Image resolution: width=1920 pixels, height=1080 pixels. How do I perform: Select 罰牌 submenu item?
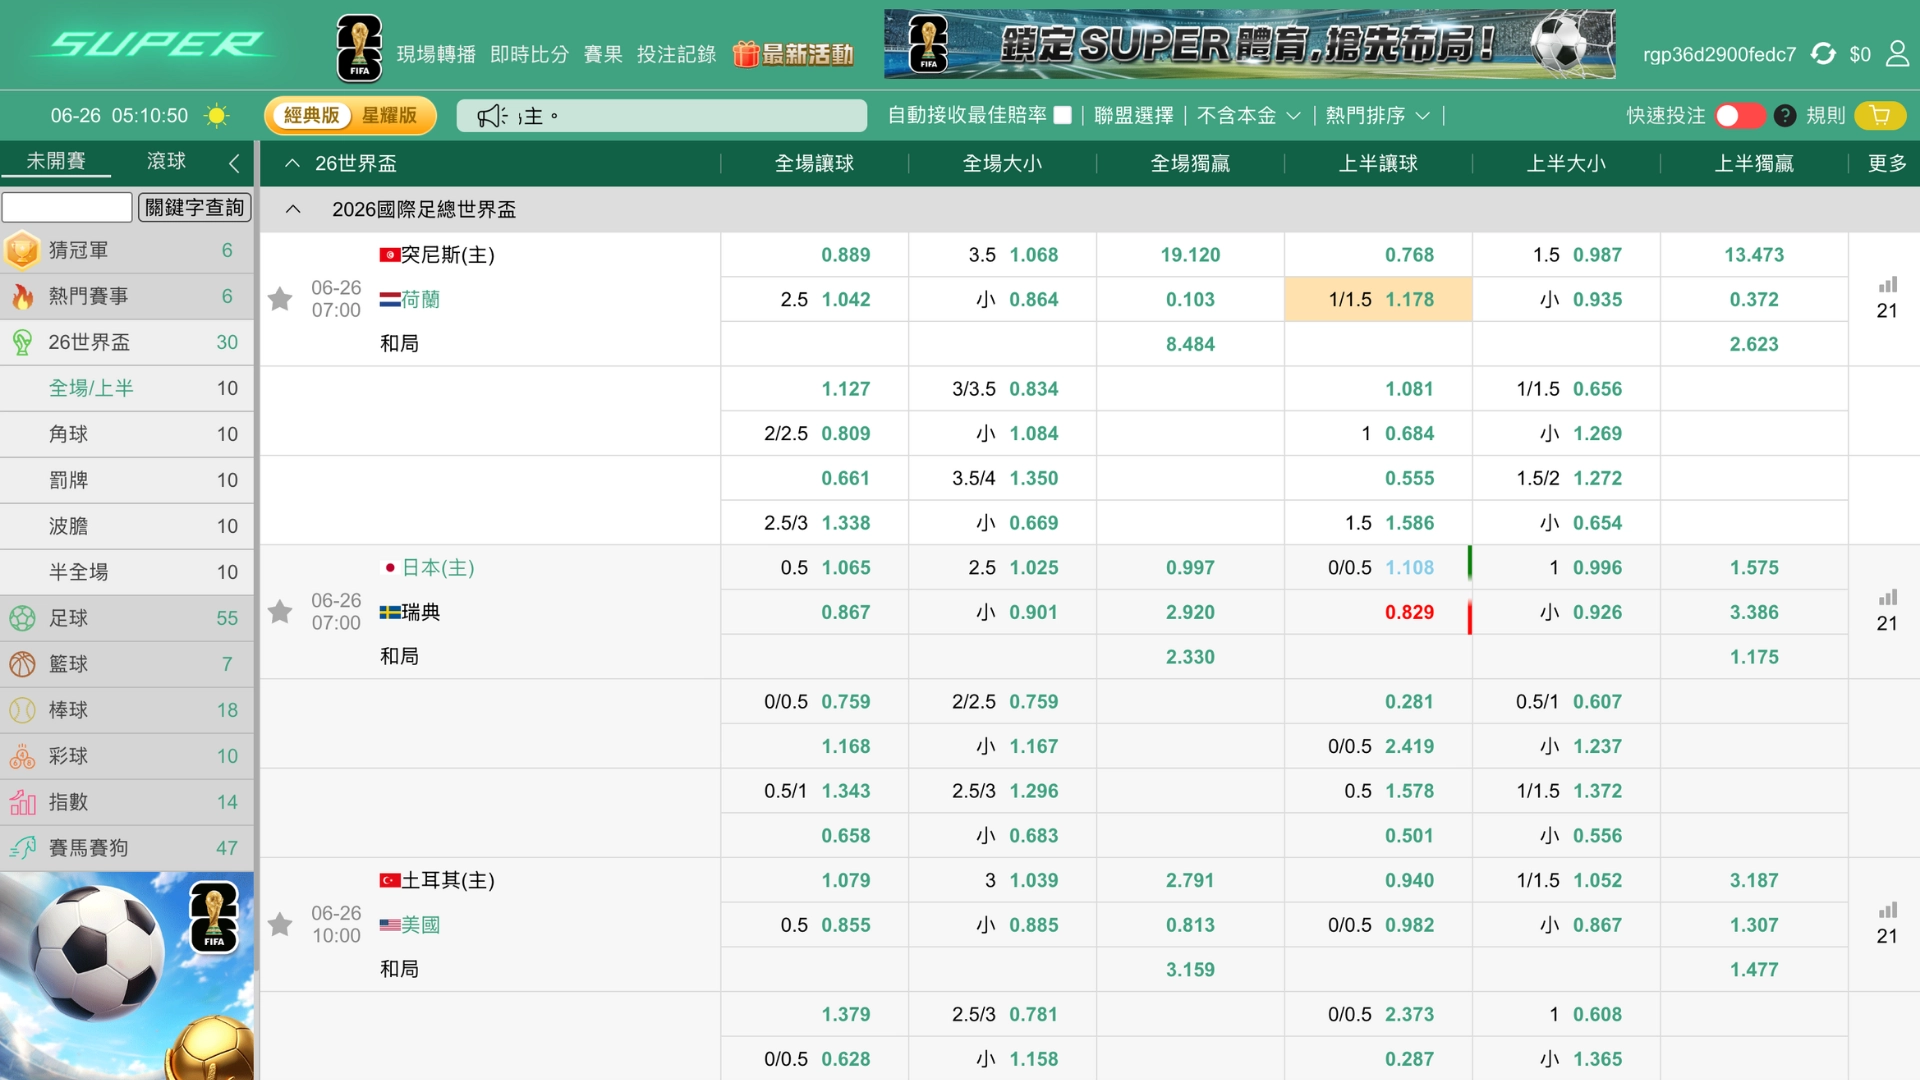pos(127,480)
